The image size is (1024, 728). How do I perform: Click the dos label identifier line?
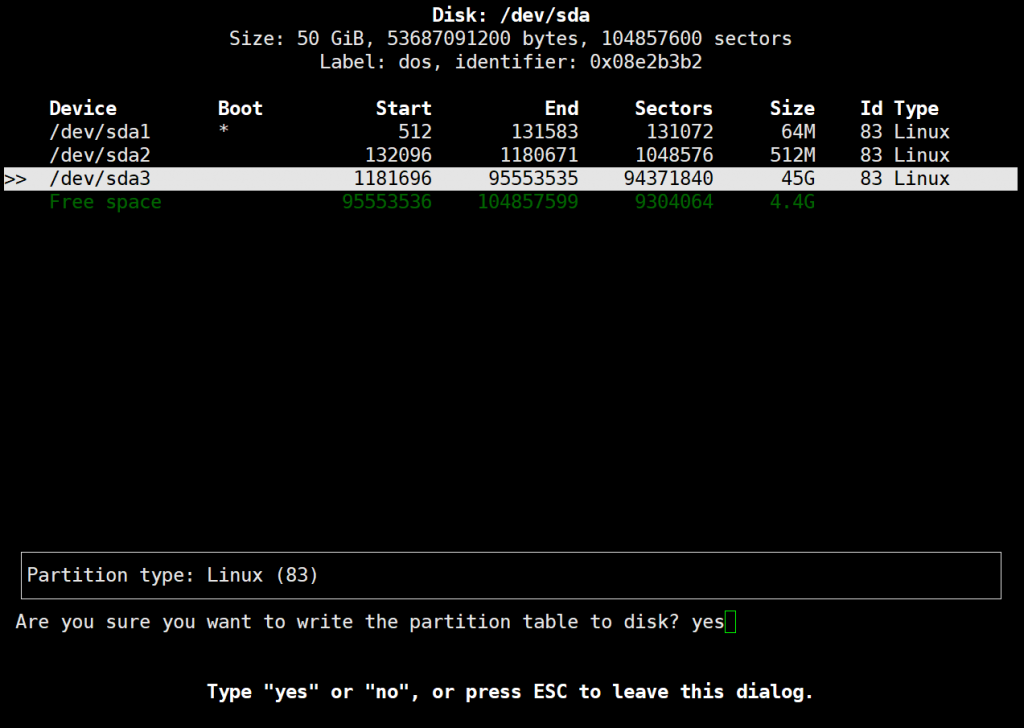click(x=512, y=62)
